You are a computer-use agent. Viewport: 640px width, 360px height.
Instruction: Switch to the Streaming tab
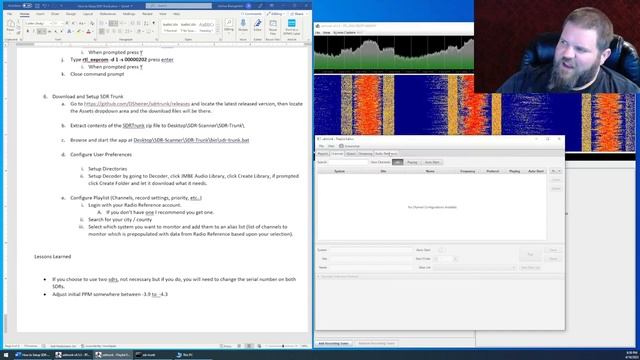pyautogui.click(x=365, y=153)
